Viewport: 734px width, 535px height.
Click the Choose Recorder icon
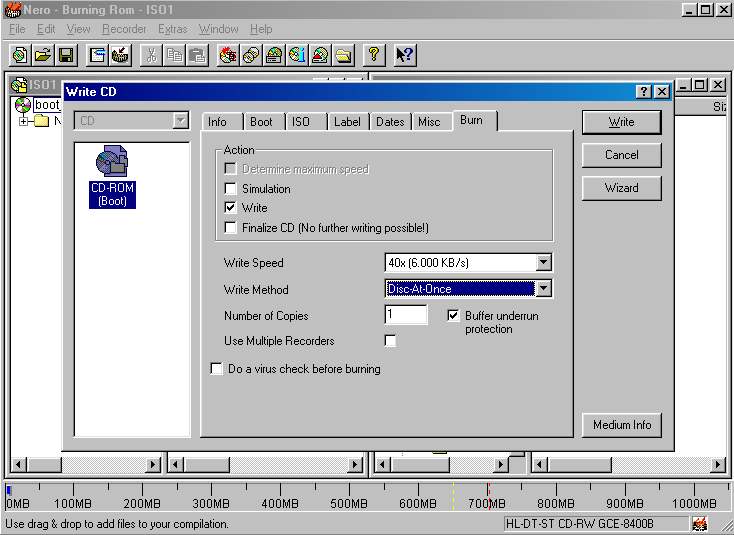274,55
